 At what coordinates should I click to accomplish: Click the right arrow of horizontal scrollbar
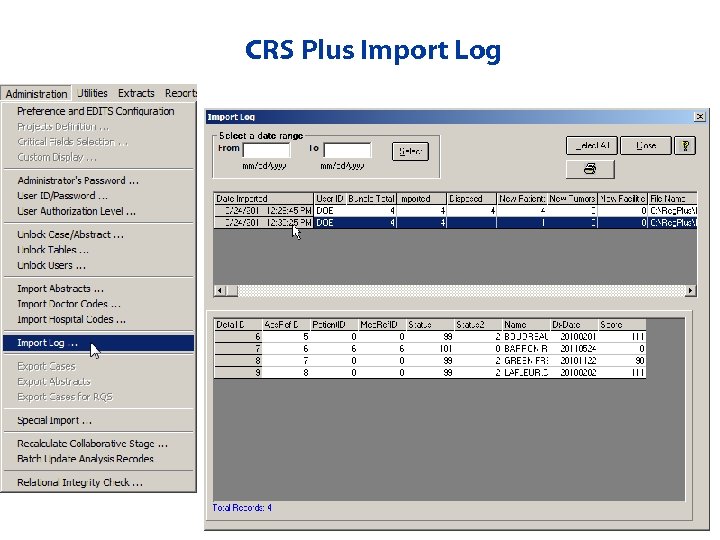point(690,291)
